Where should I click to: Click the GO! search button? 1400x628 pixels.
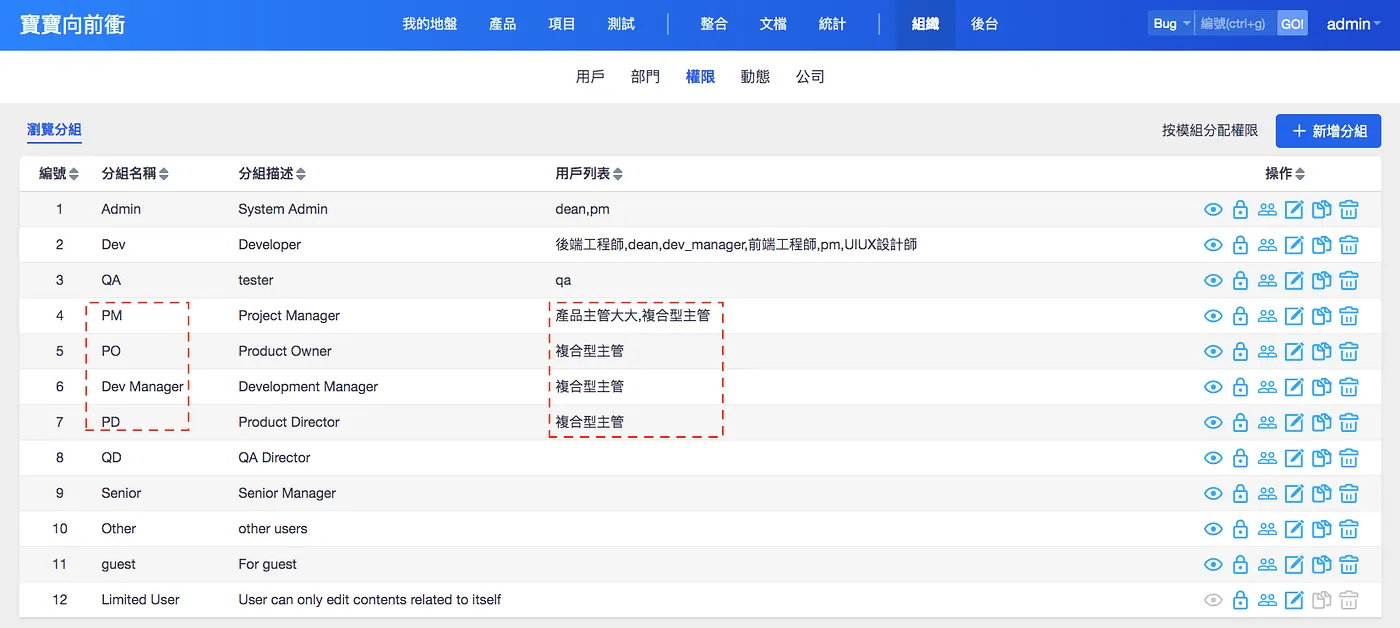point(1292,24)
